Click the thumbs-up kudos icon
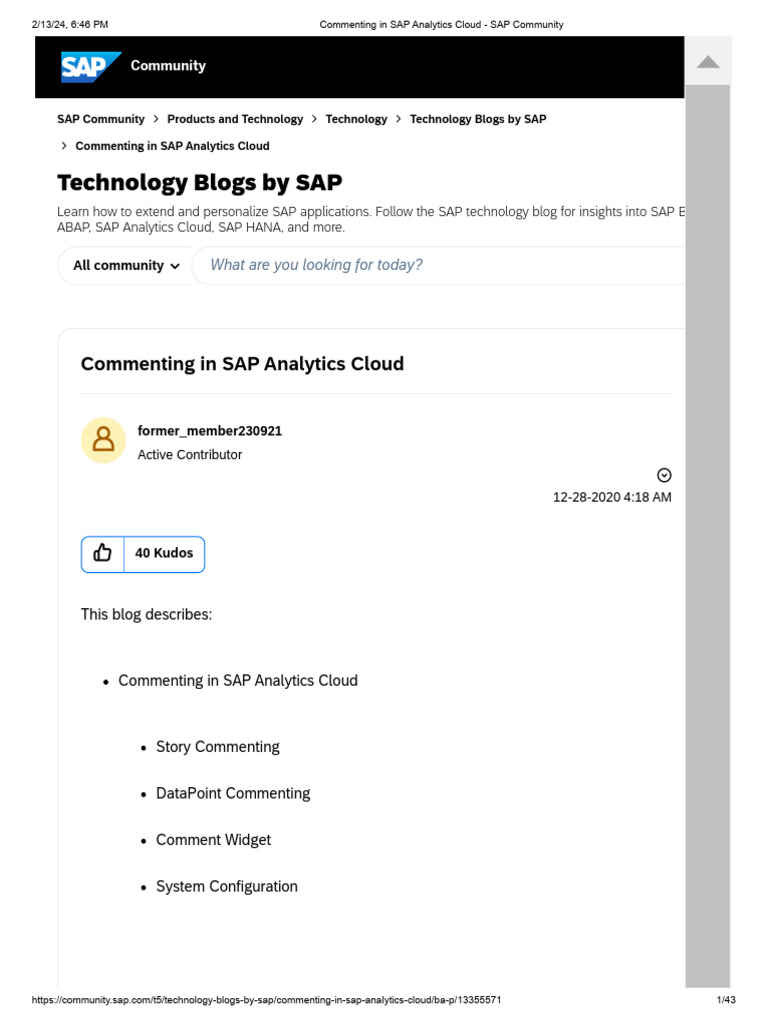Image resolution: width=768 pixels, height=1024 pixels. [x=103, y=553]
